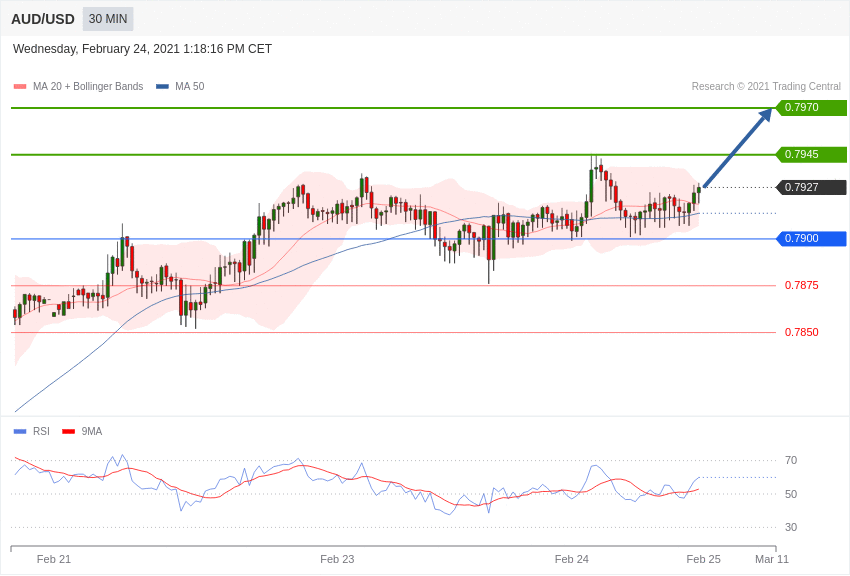Click the Feb 21 date axis label
This screenshot has height=576, width=850.
[x=54, y=559]
